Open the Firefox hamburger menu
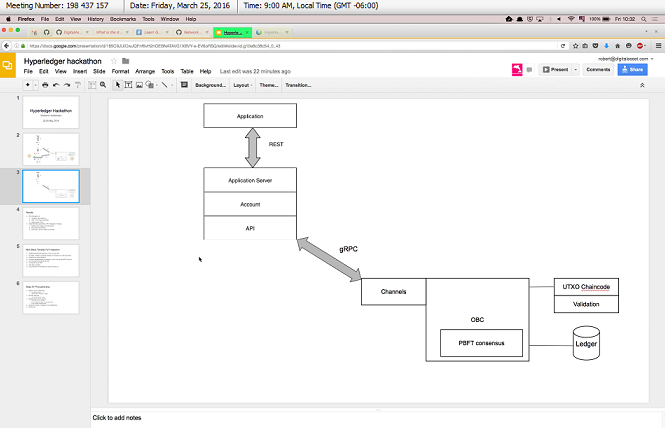Screen dimensions: 665x428 click(658, 46)
